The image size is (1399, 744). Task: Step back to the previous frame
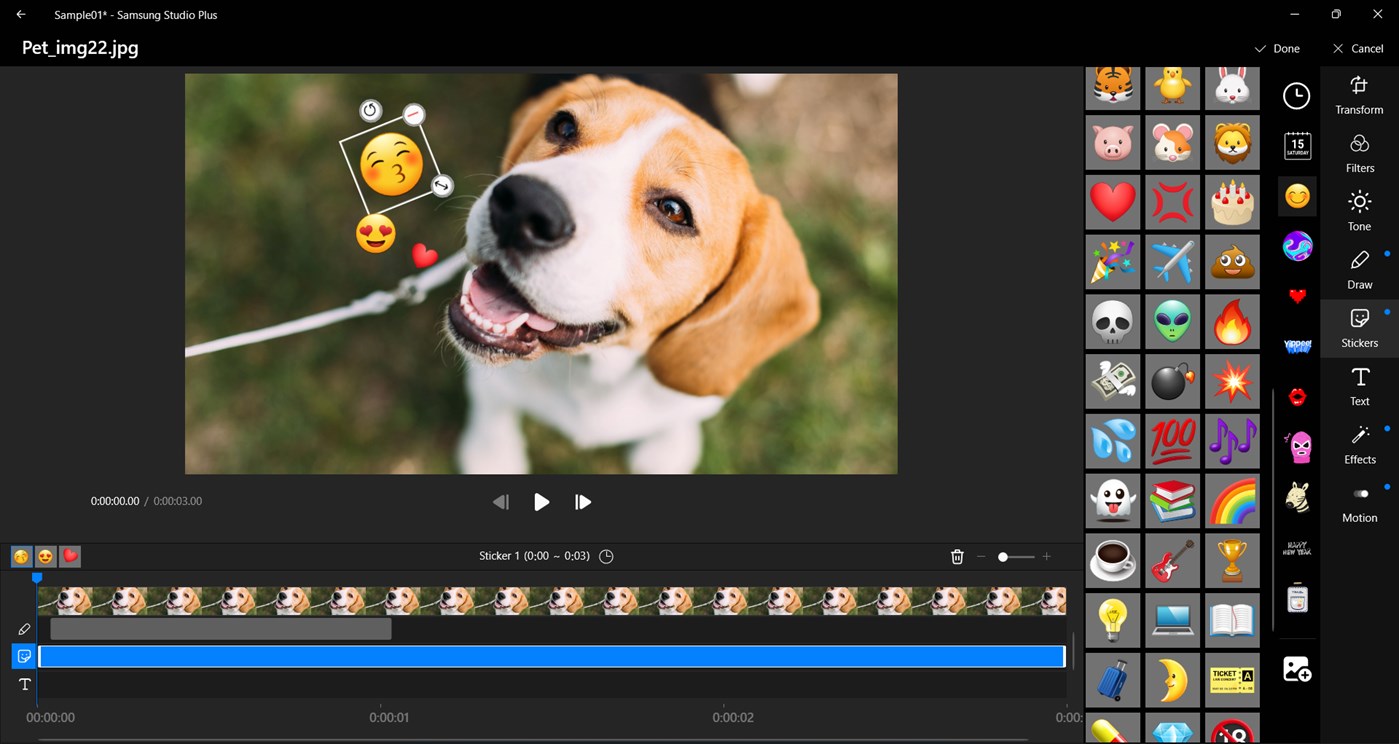[501, 502]
